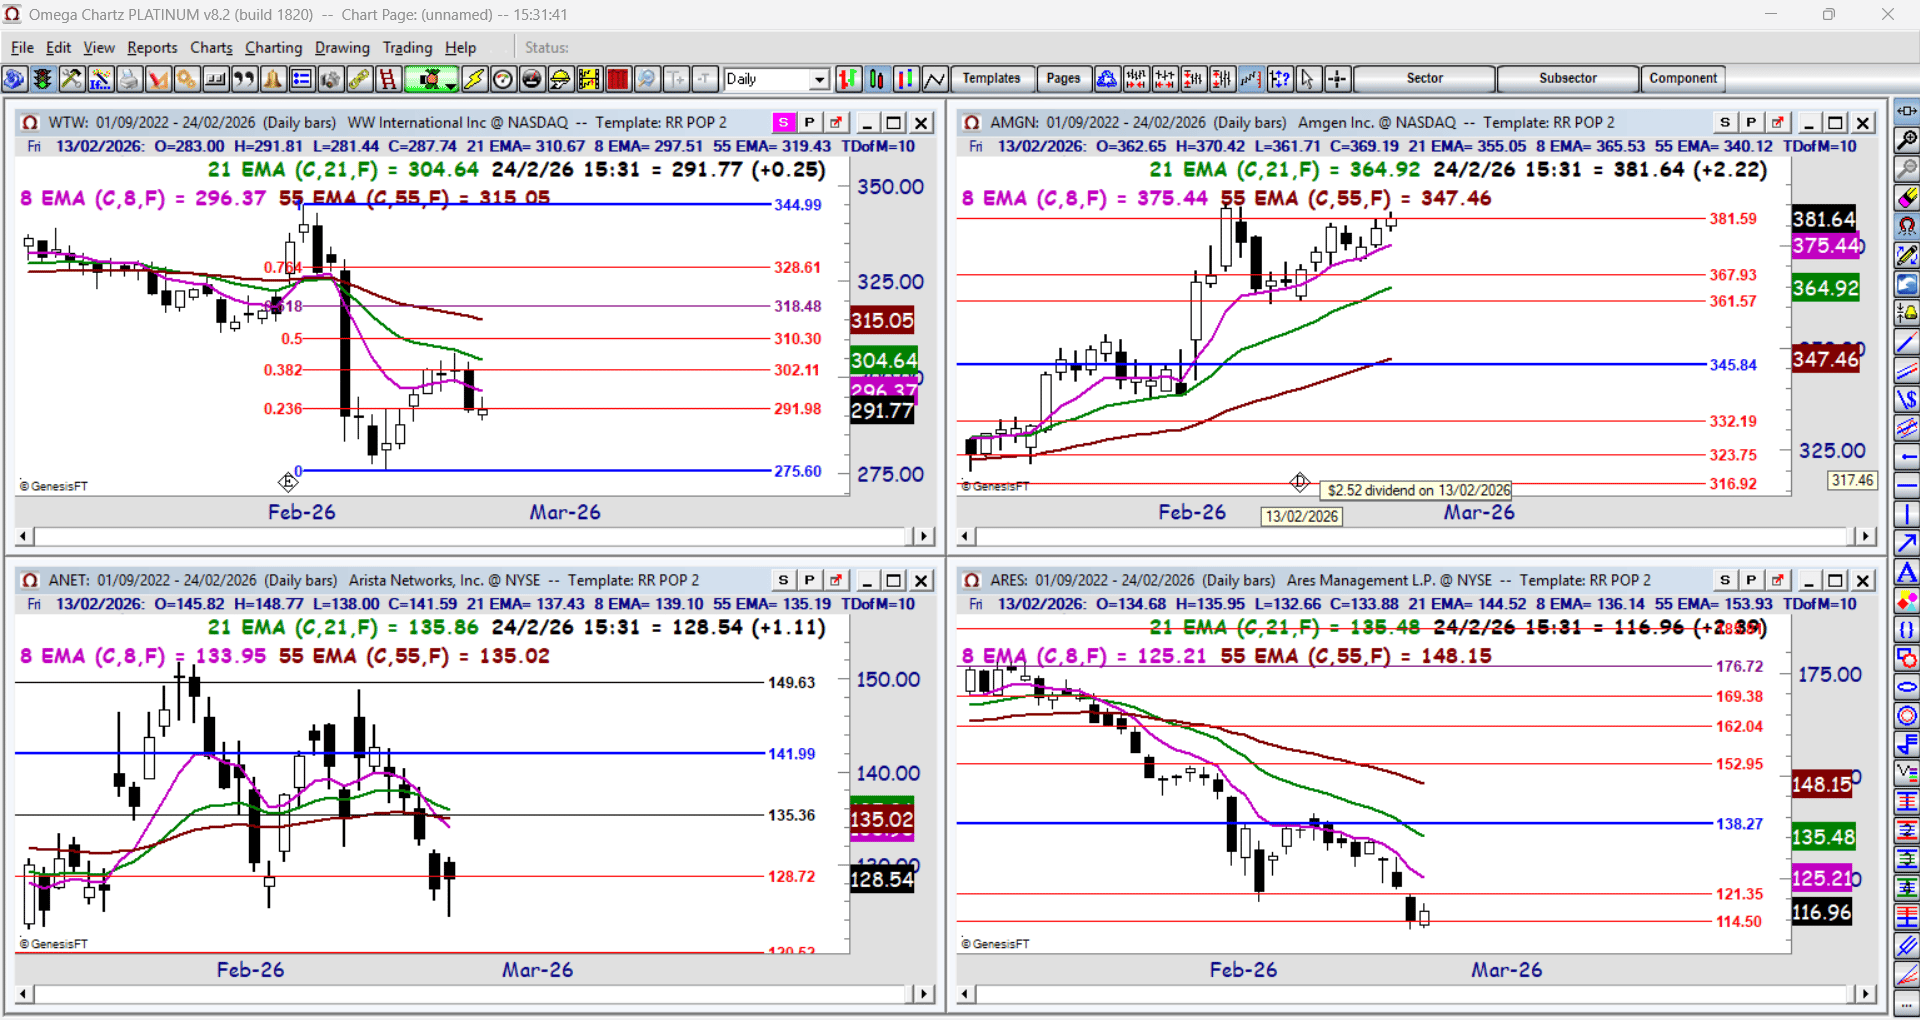Open the hammer and wrench tools icon
1920x1020 pixels.
[71, 79]
